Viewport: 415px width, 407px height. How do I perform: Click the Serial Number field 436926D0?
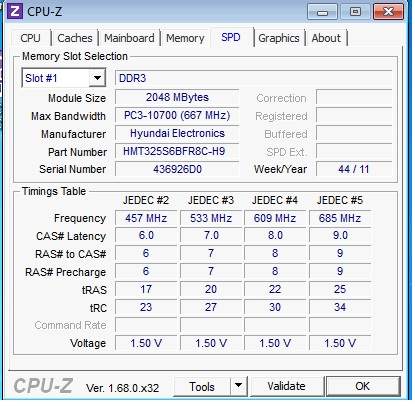(x=177, y=169)
